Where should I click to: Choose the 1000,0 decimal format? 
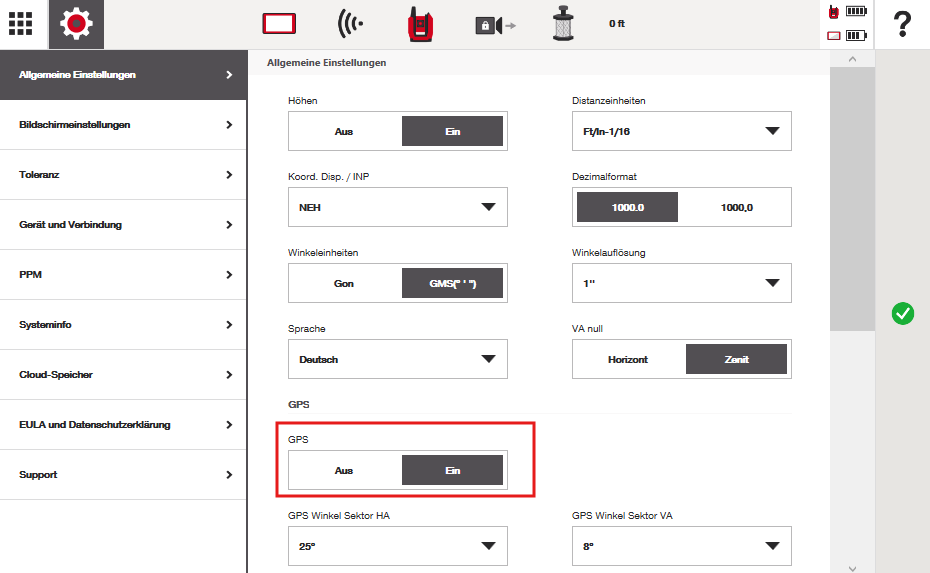click(736, 207)
